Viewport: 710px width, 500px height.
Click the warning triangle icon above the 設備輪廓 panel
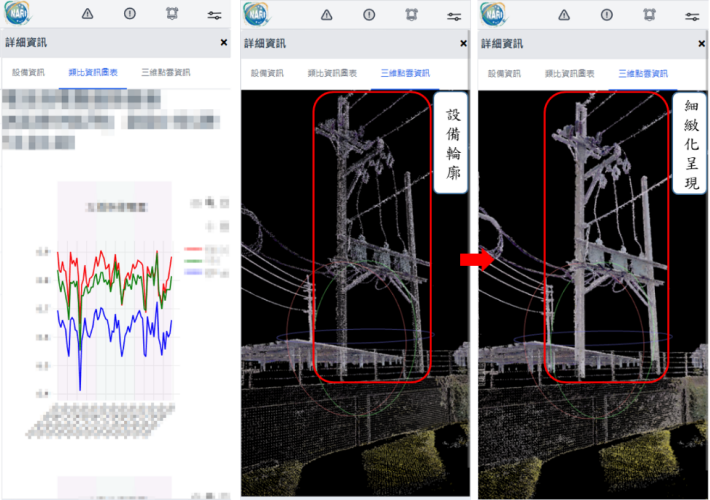click(x=326, y=15)
